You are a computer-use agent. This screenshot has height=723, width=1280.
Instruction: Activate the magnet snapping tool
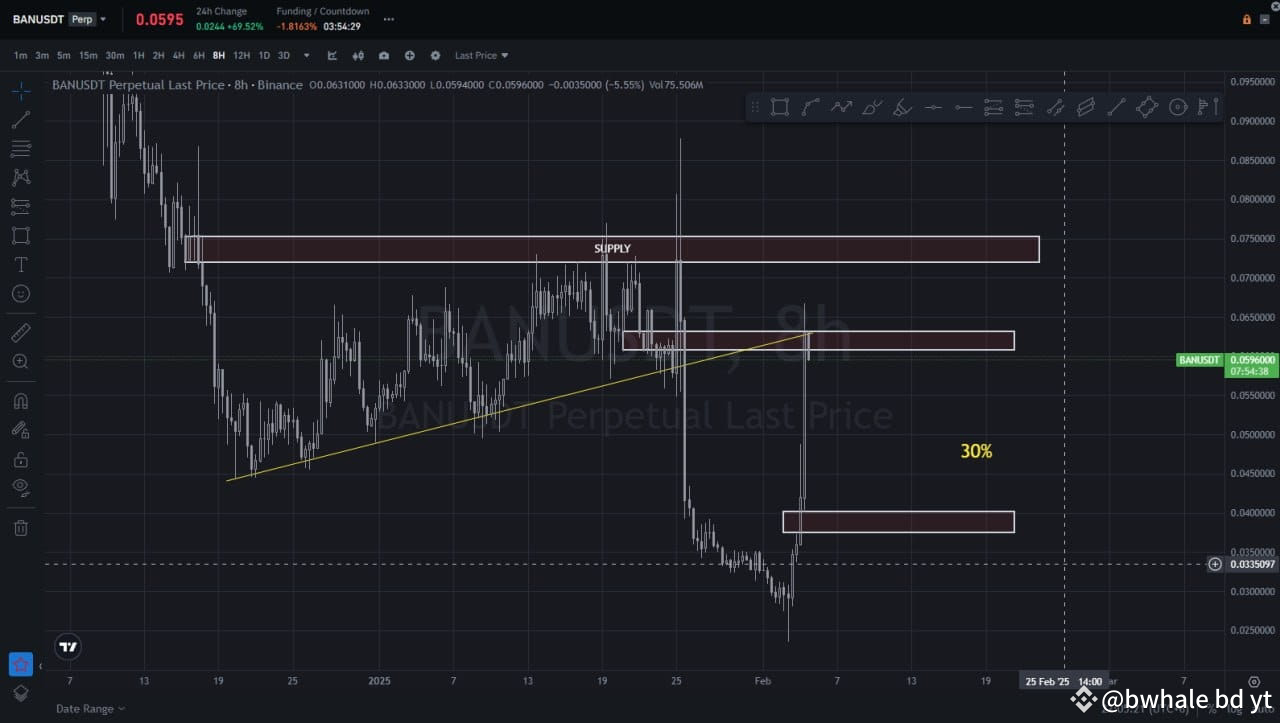point(20,400)
